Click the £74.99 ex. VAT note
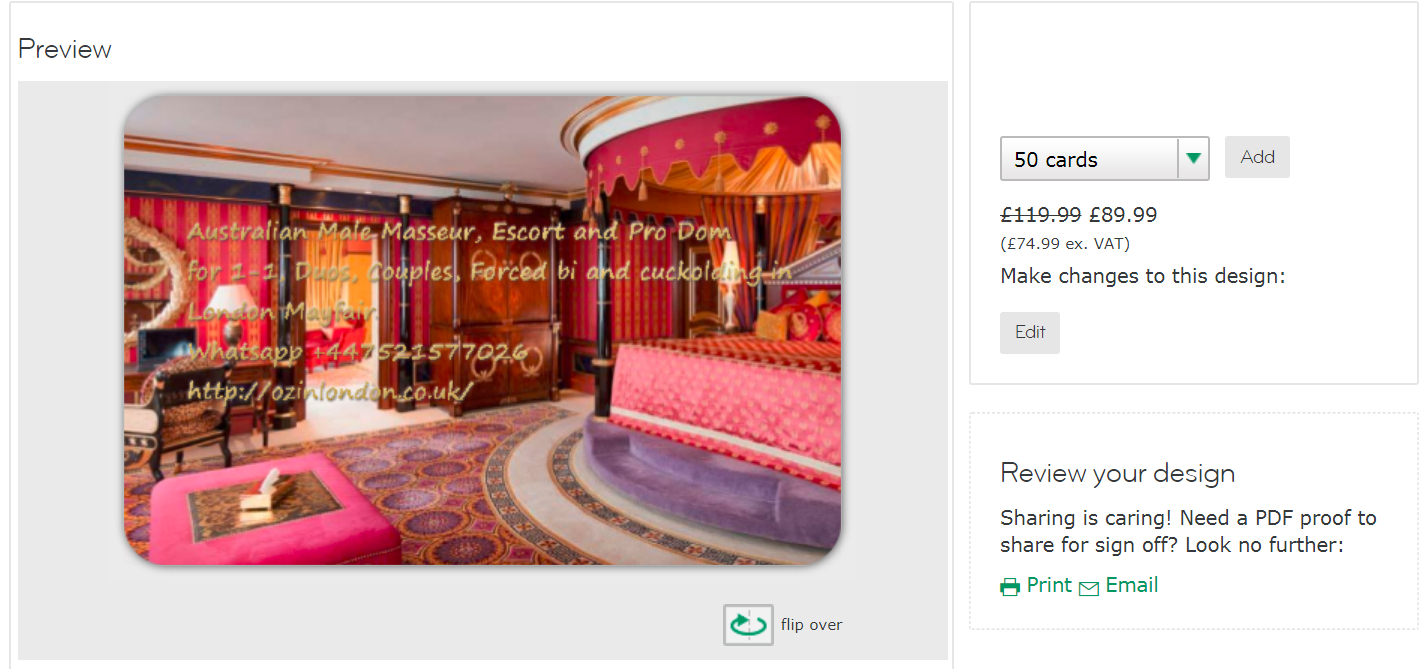 [x=1065, y=243]
